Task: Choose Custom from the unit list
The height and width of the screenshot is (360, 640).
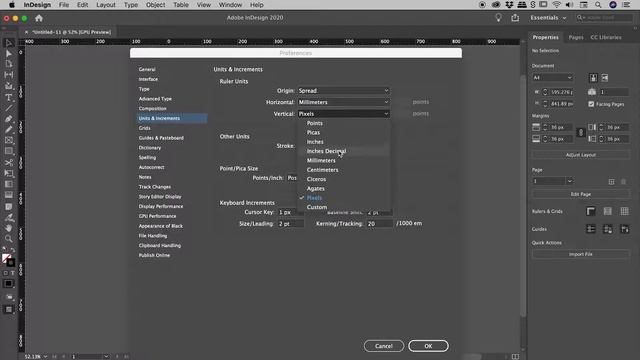Action: (317, 207)
